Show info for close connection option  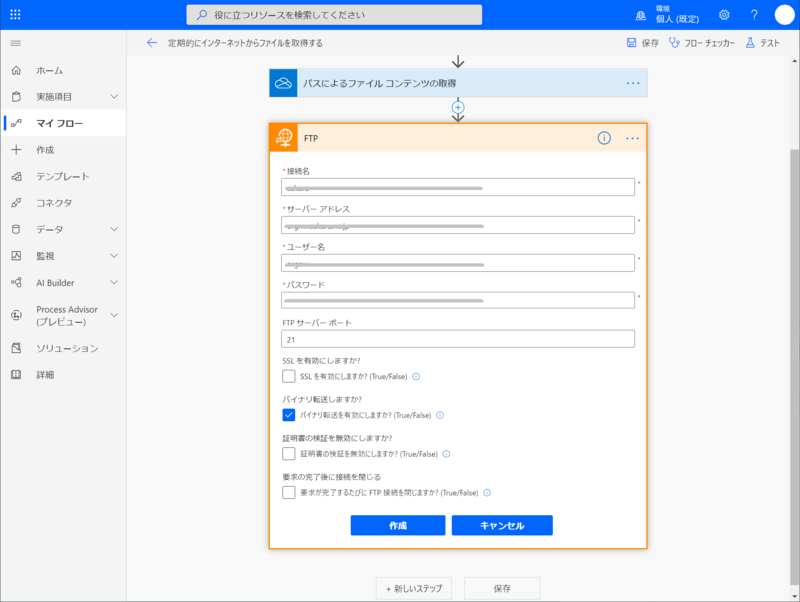(x=487, y=493)
